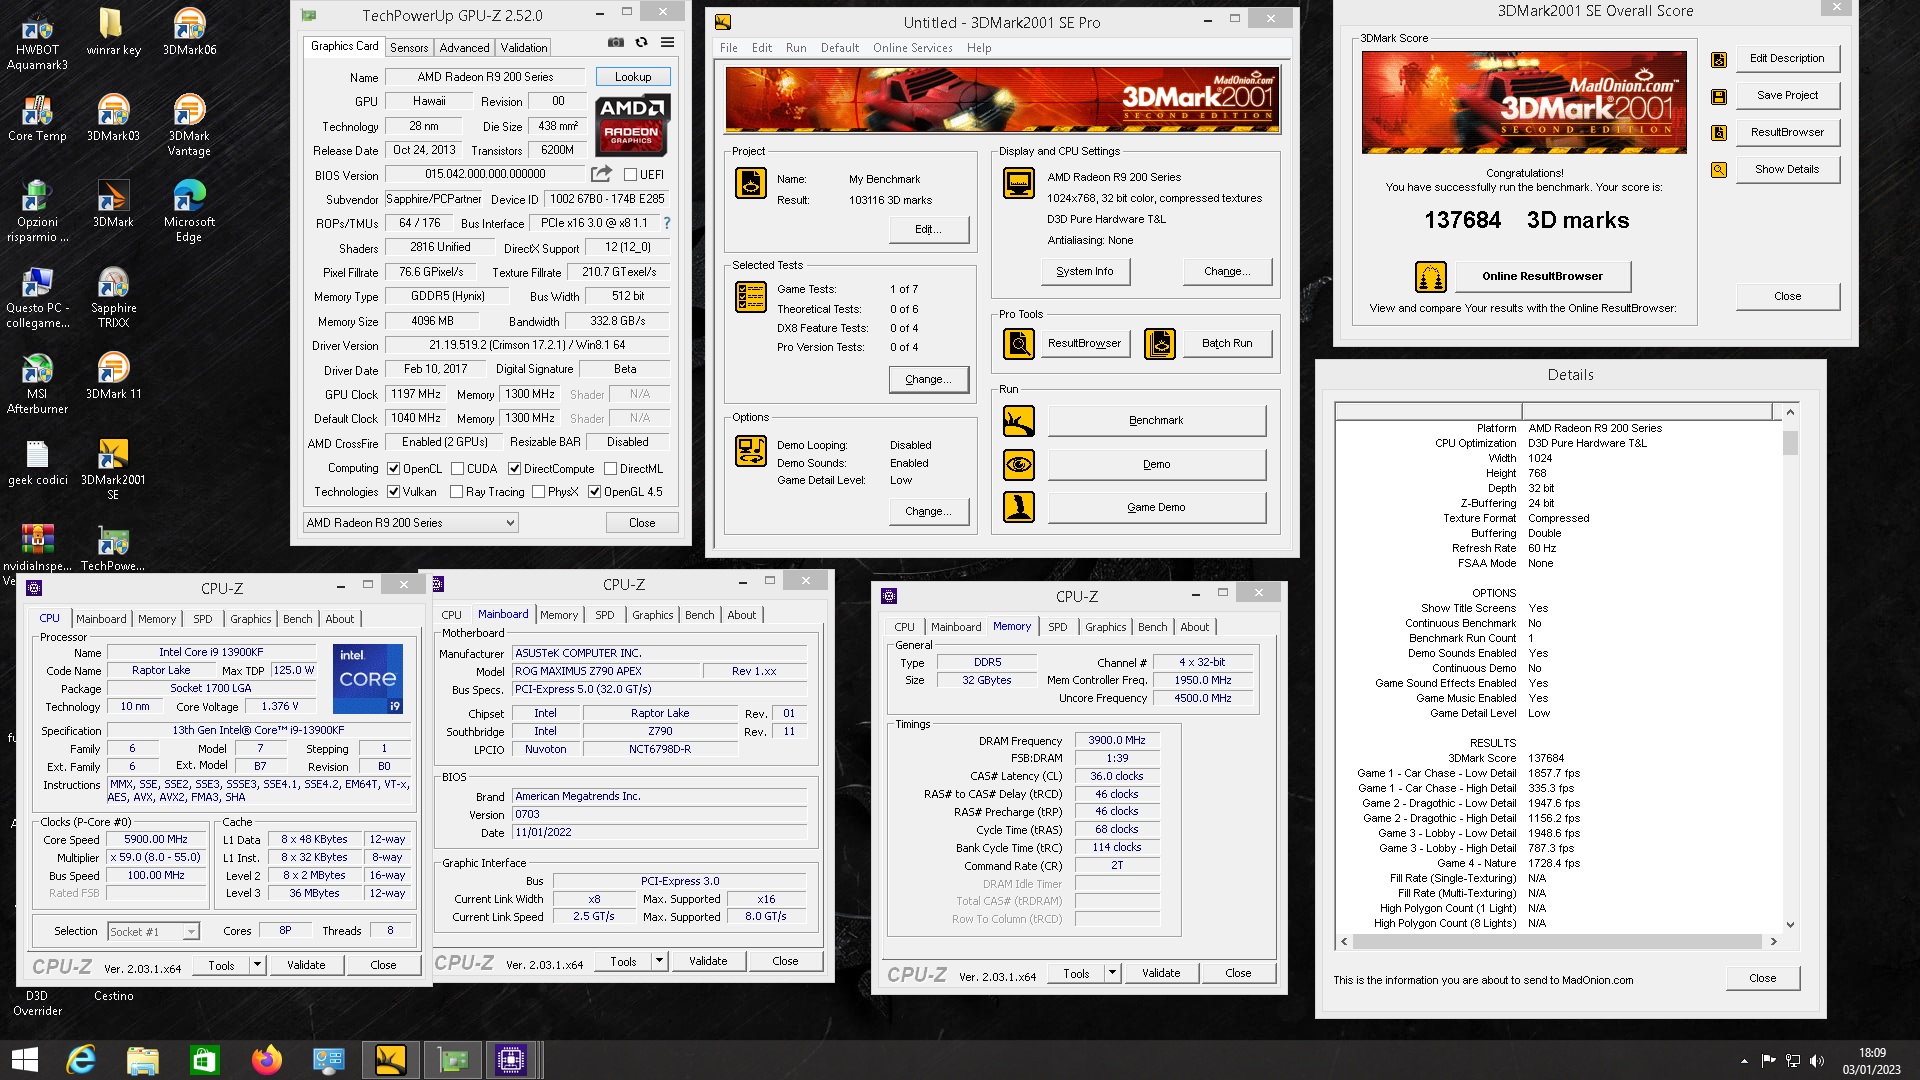Open HWBOT Aquamark3 desktop shortcut

pyautogui.click(x=37, y=39)
